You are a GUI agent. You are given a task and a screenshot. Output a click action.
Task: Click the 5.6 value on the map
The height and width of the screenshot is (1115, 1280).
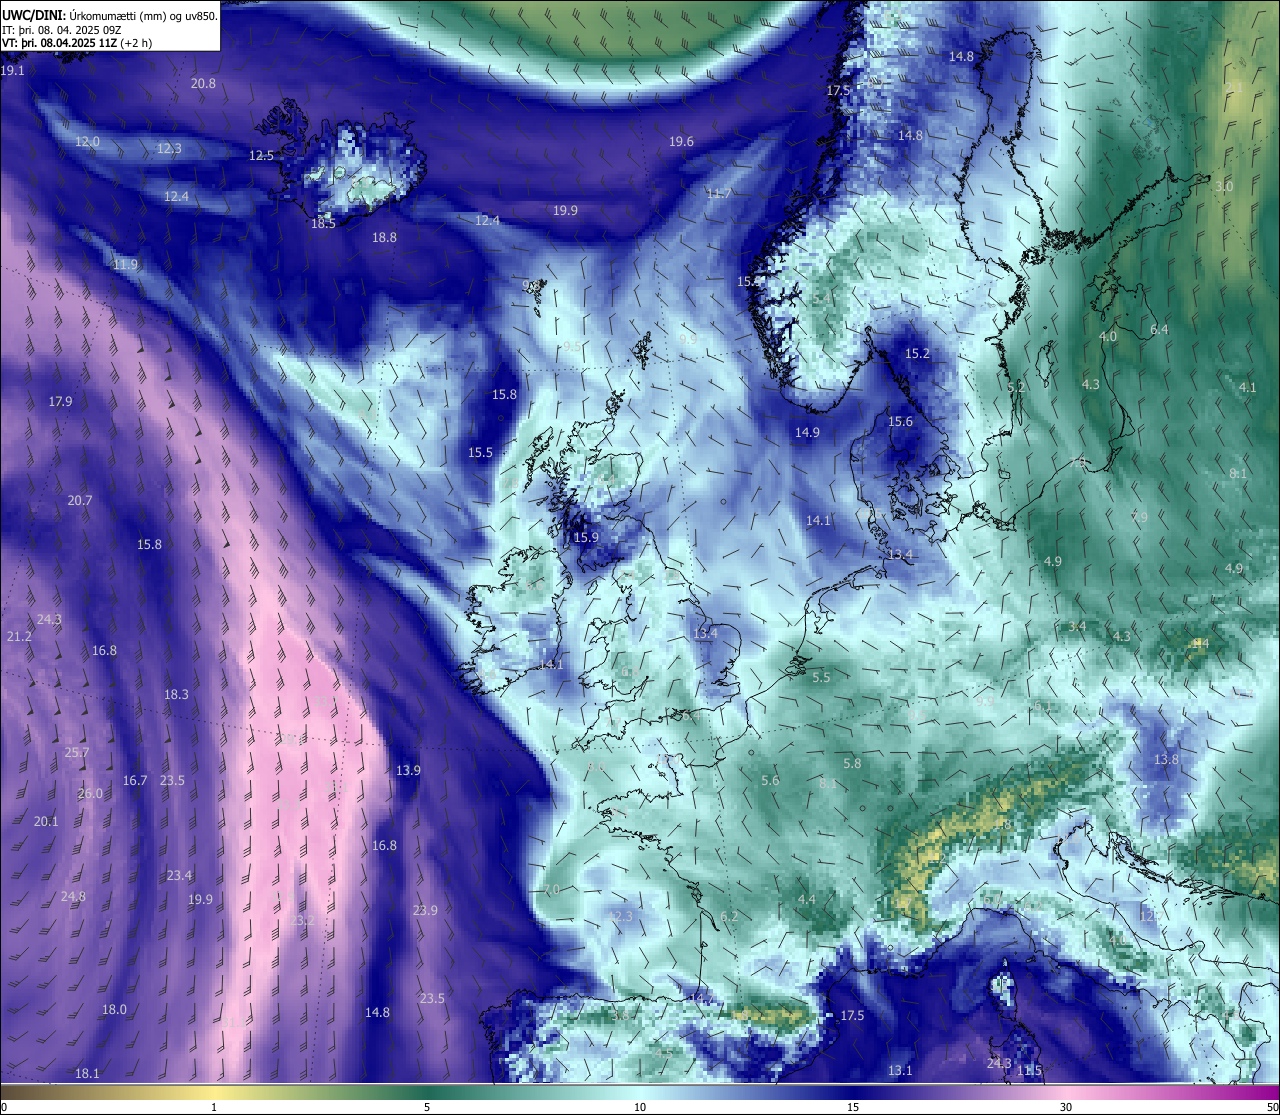coord(770,782)
